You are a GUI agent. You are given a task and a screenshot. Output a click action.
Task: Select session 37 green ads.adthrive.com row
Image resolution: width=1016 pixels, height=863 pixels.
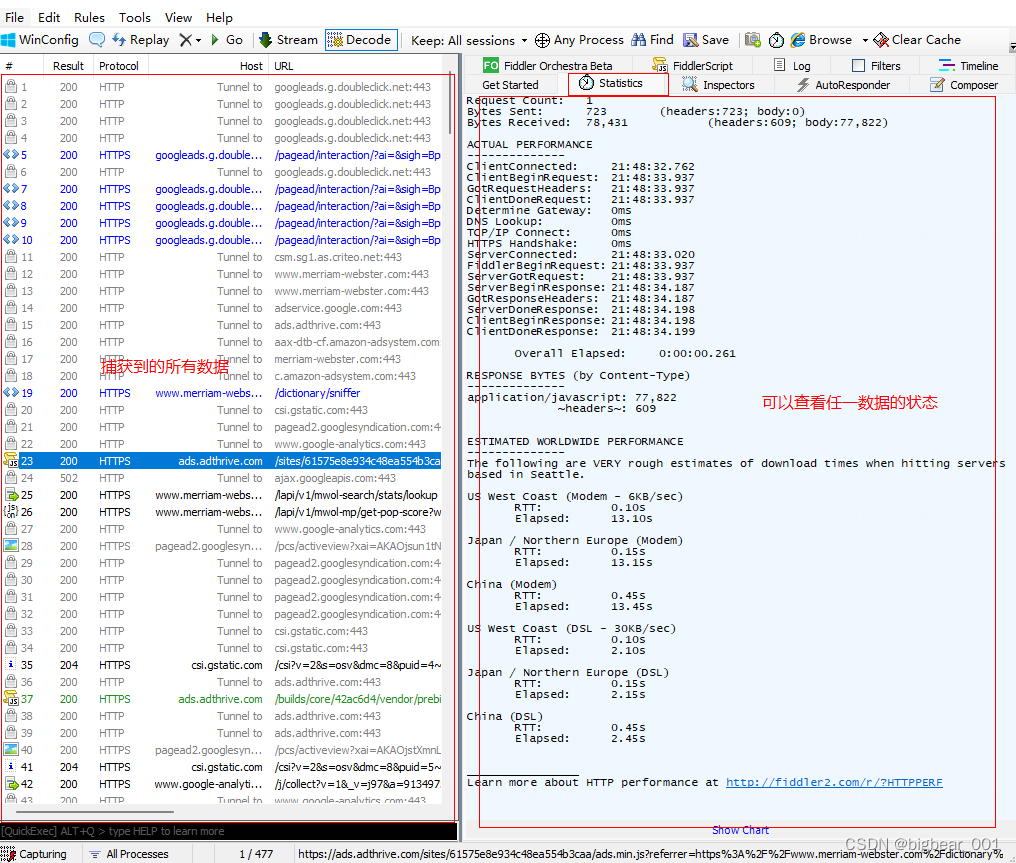(222, 699)
